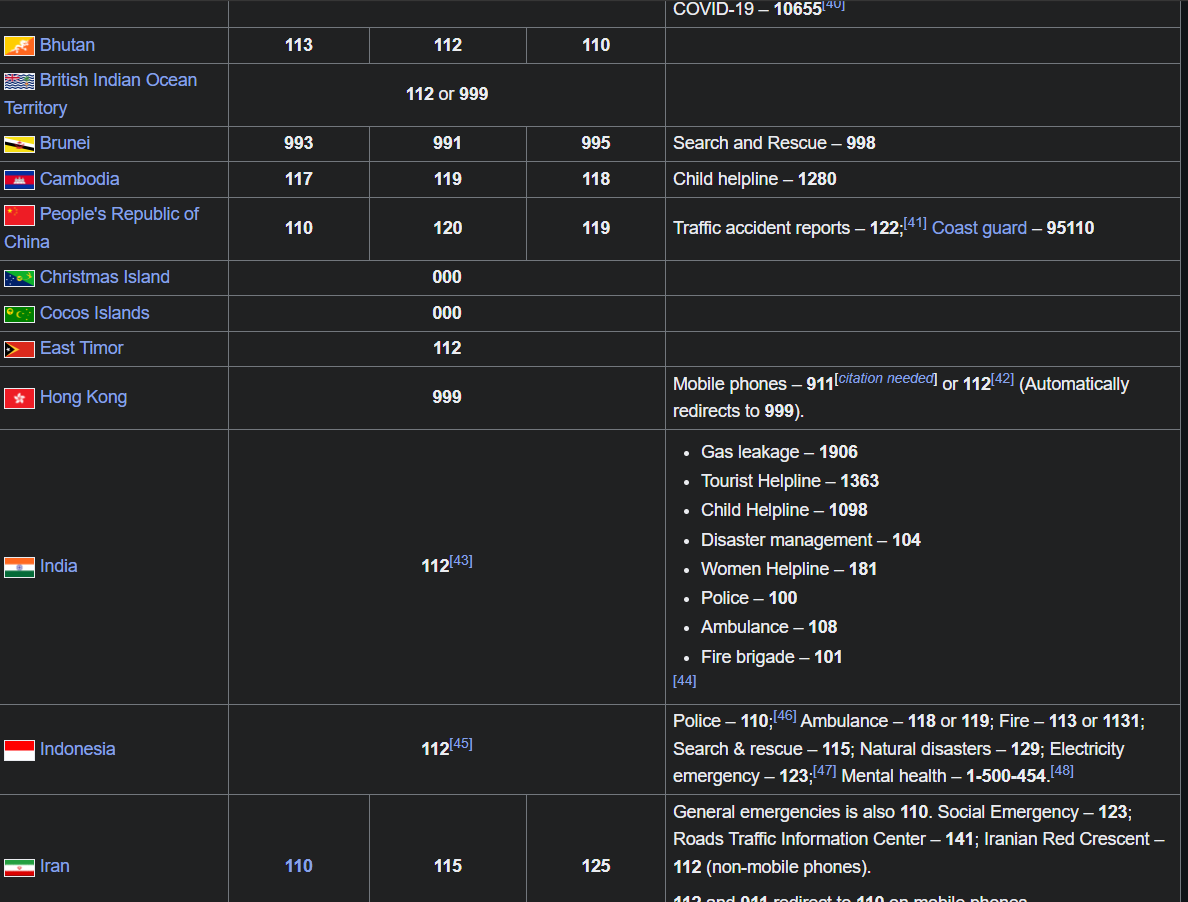Open the Iran country link
This screenshot has height=902, width=1188.
(x=55, y=866)
